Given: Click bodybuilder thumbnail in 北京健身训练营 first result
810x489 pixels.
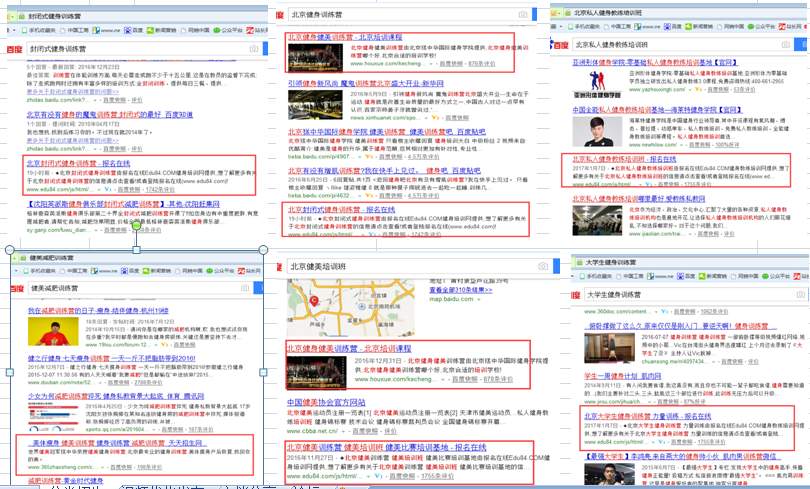Looking at the screenshot, I should click(315, 57).
